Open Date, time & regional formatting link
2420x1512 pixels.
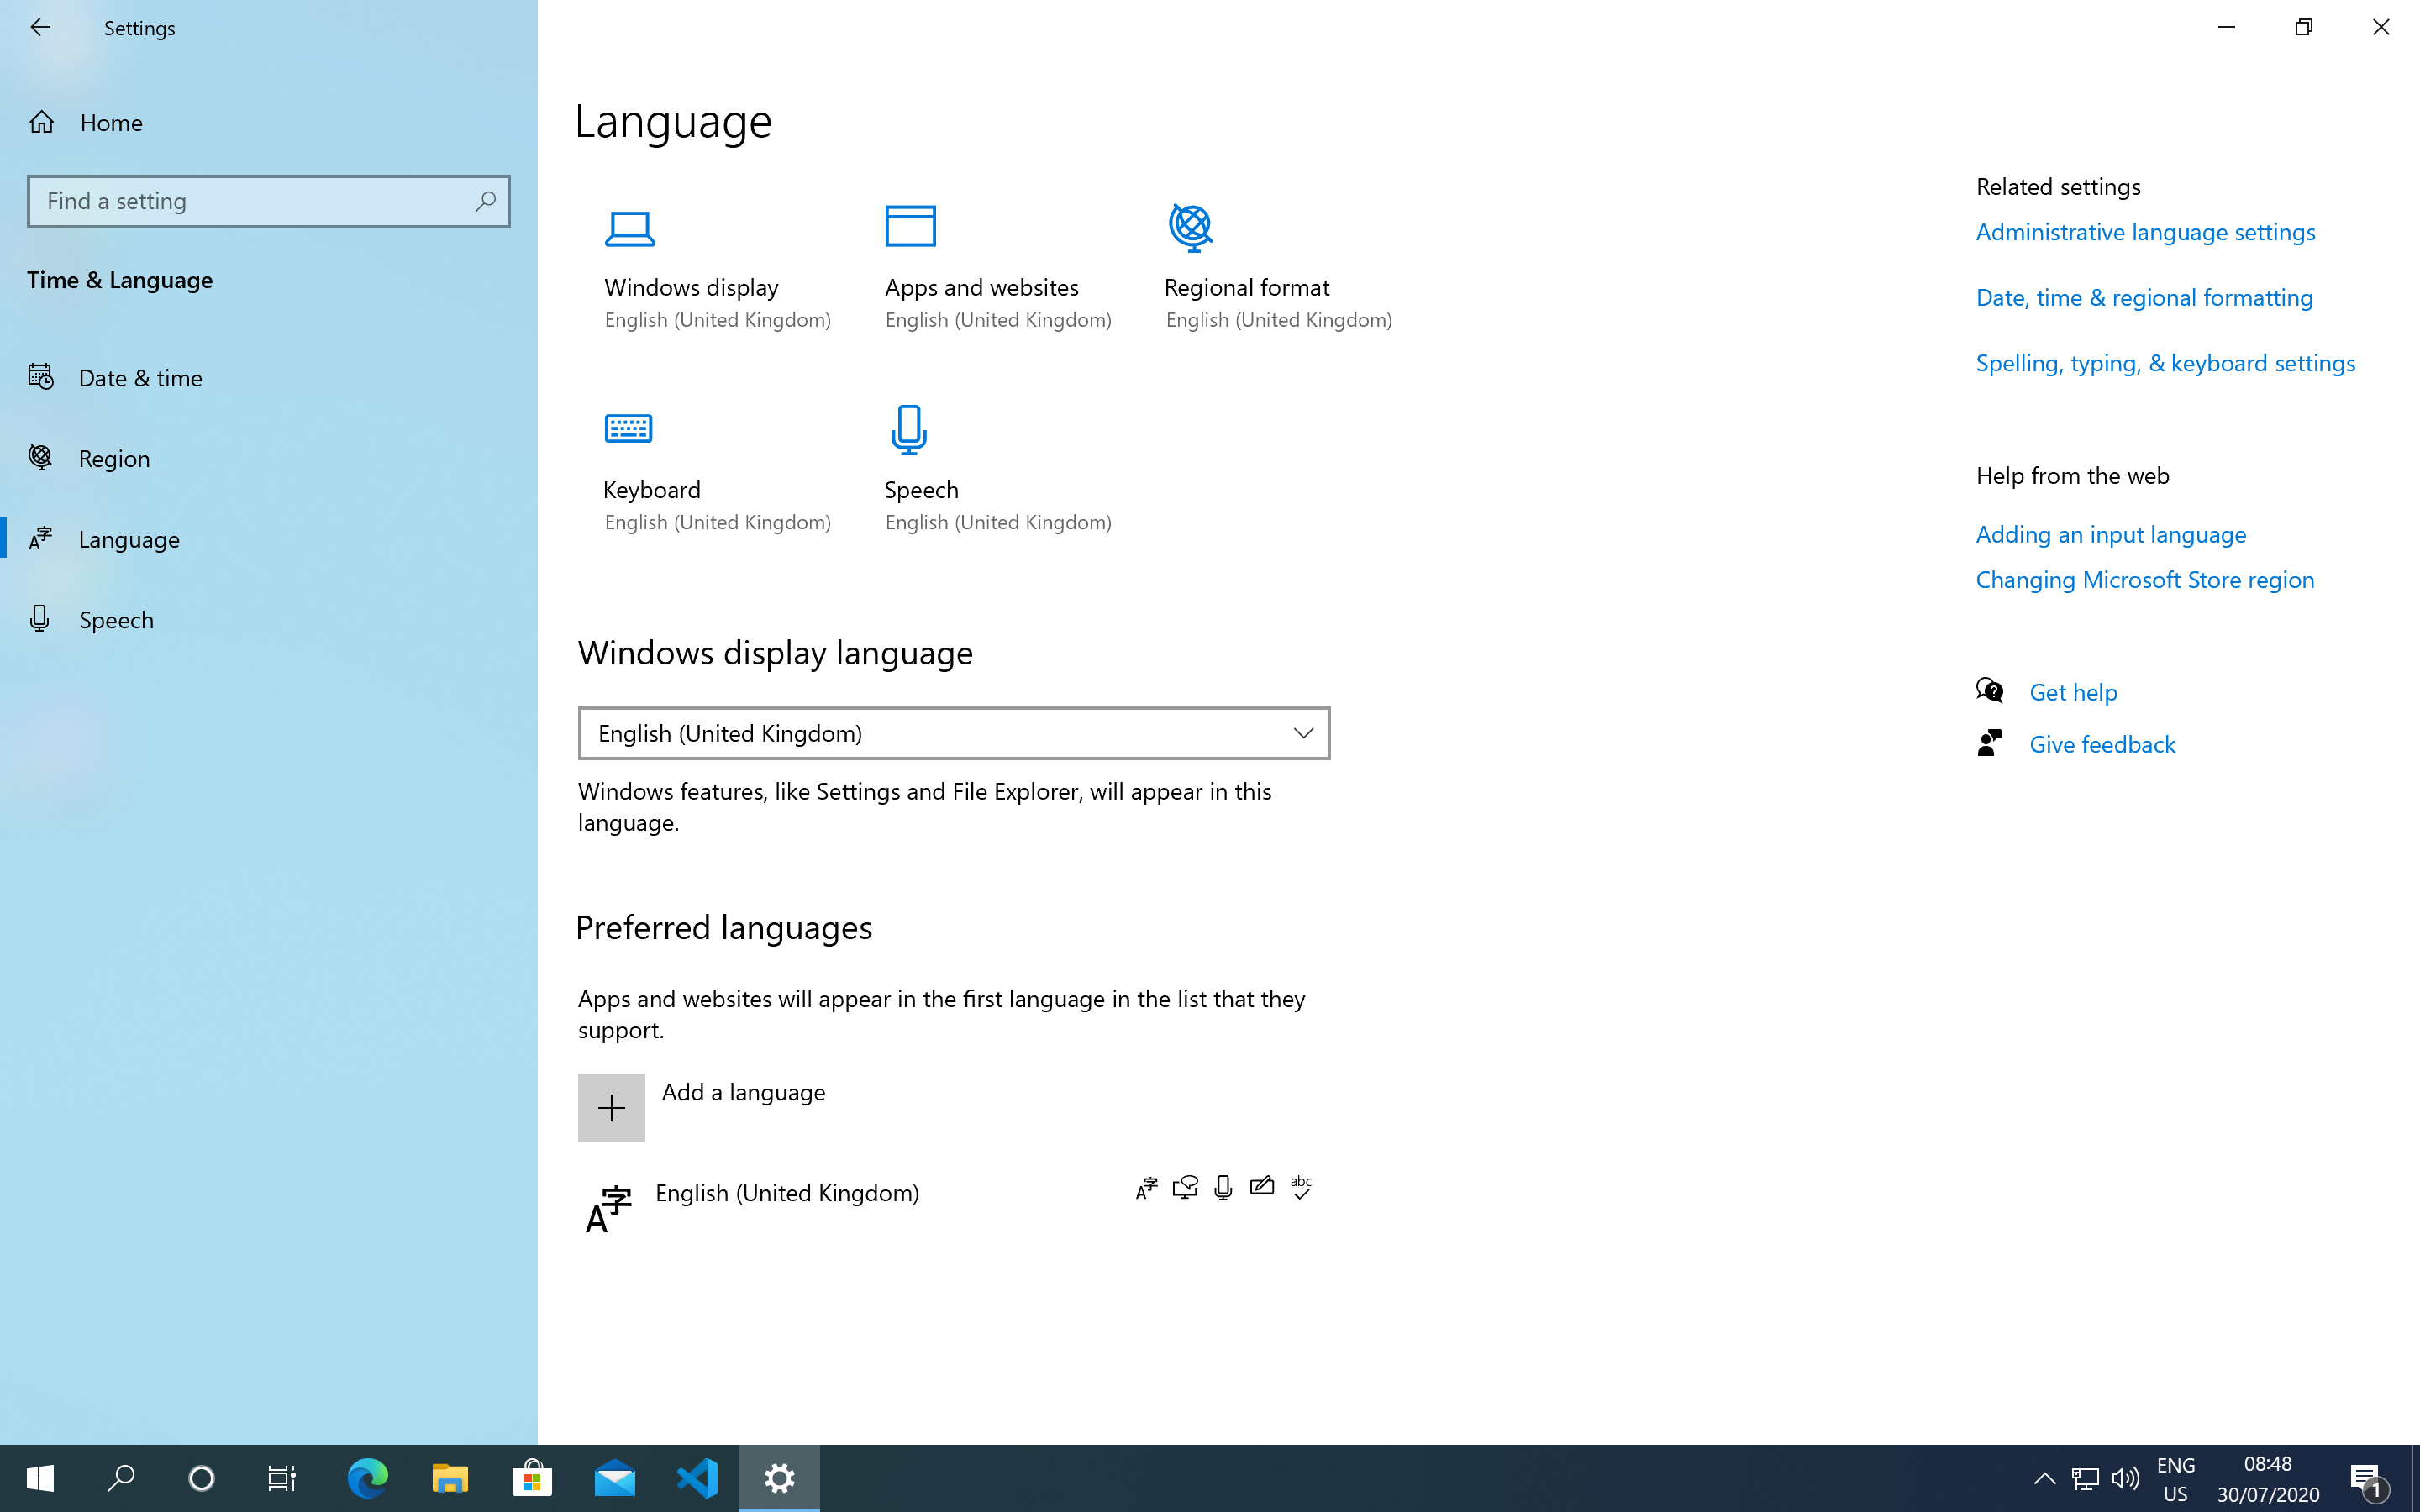click(x=2144, y=298)
